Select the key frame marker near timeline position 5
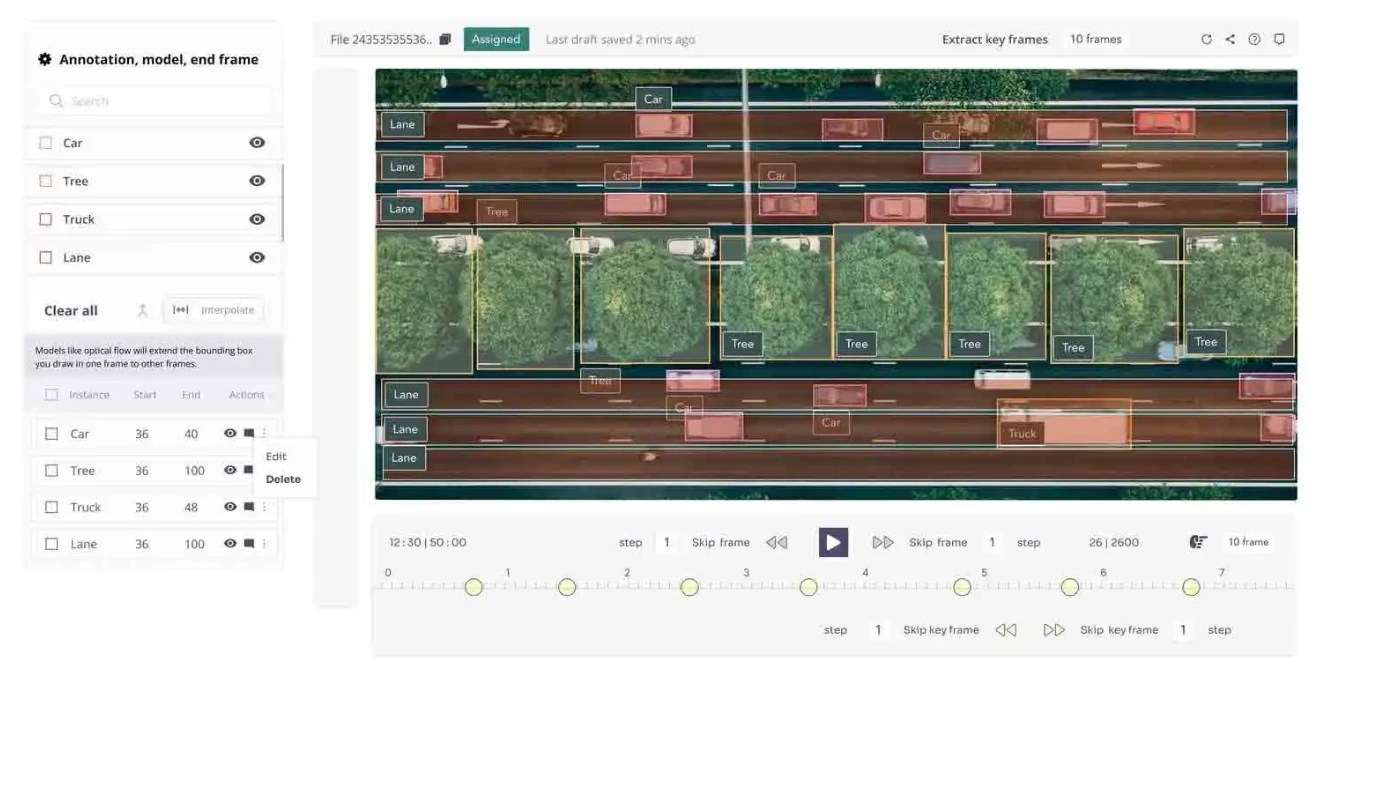 [962, 587]
